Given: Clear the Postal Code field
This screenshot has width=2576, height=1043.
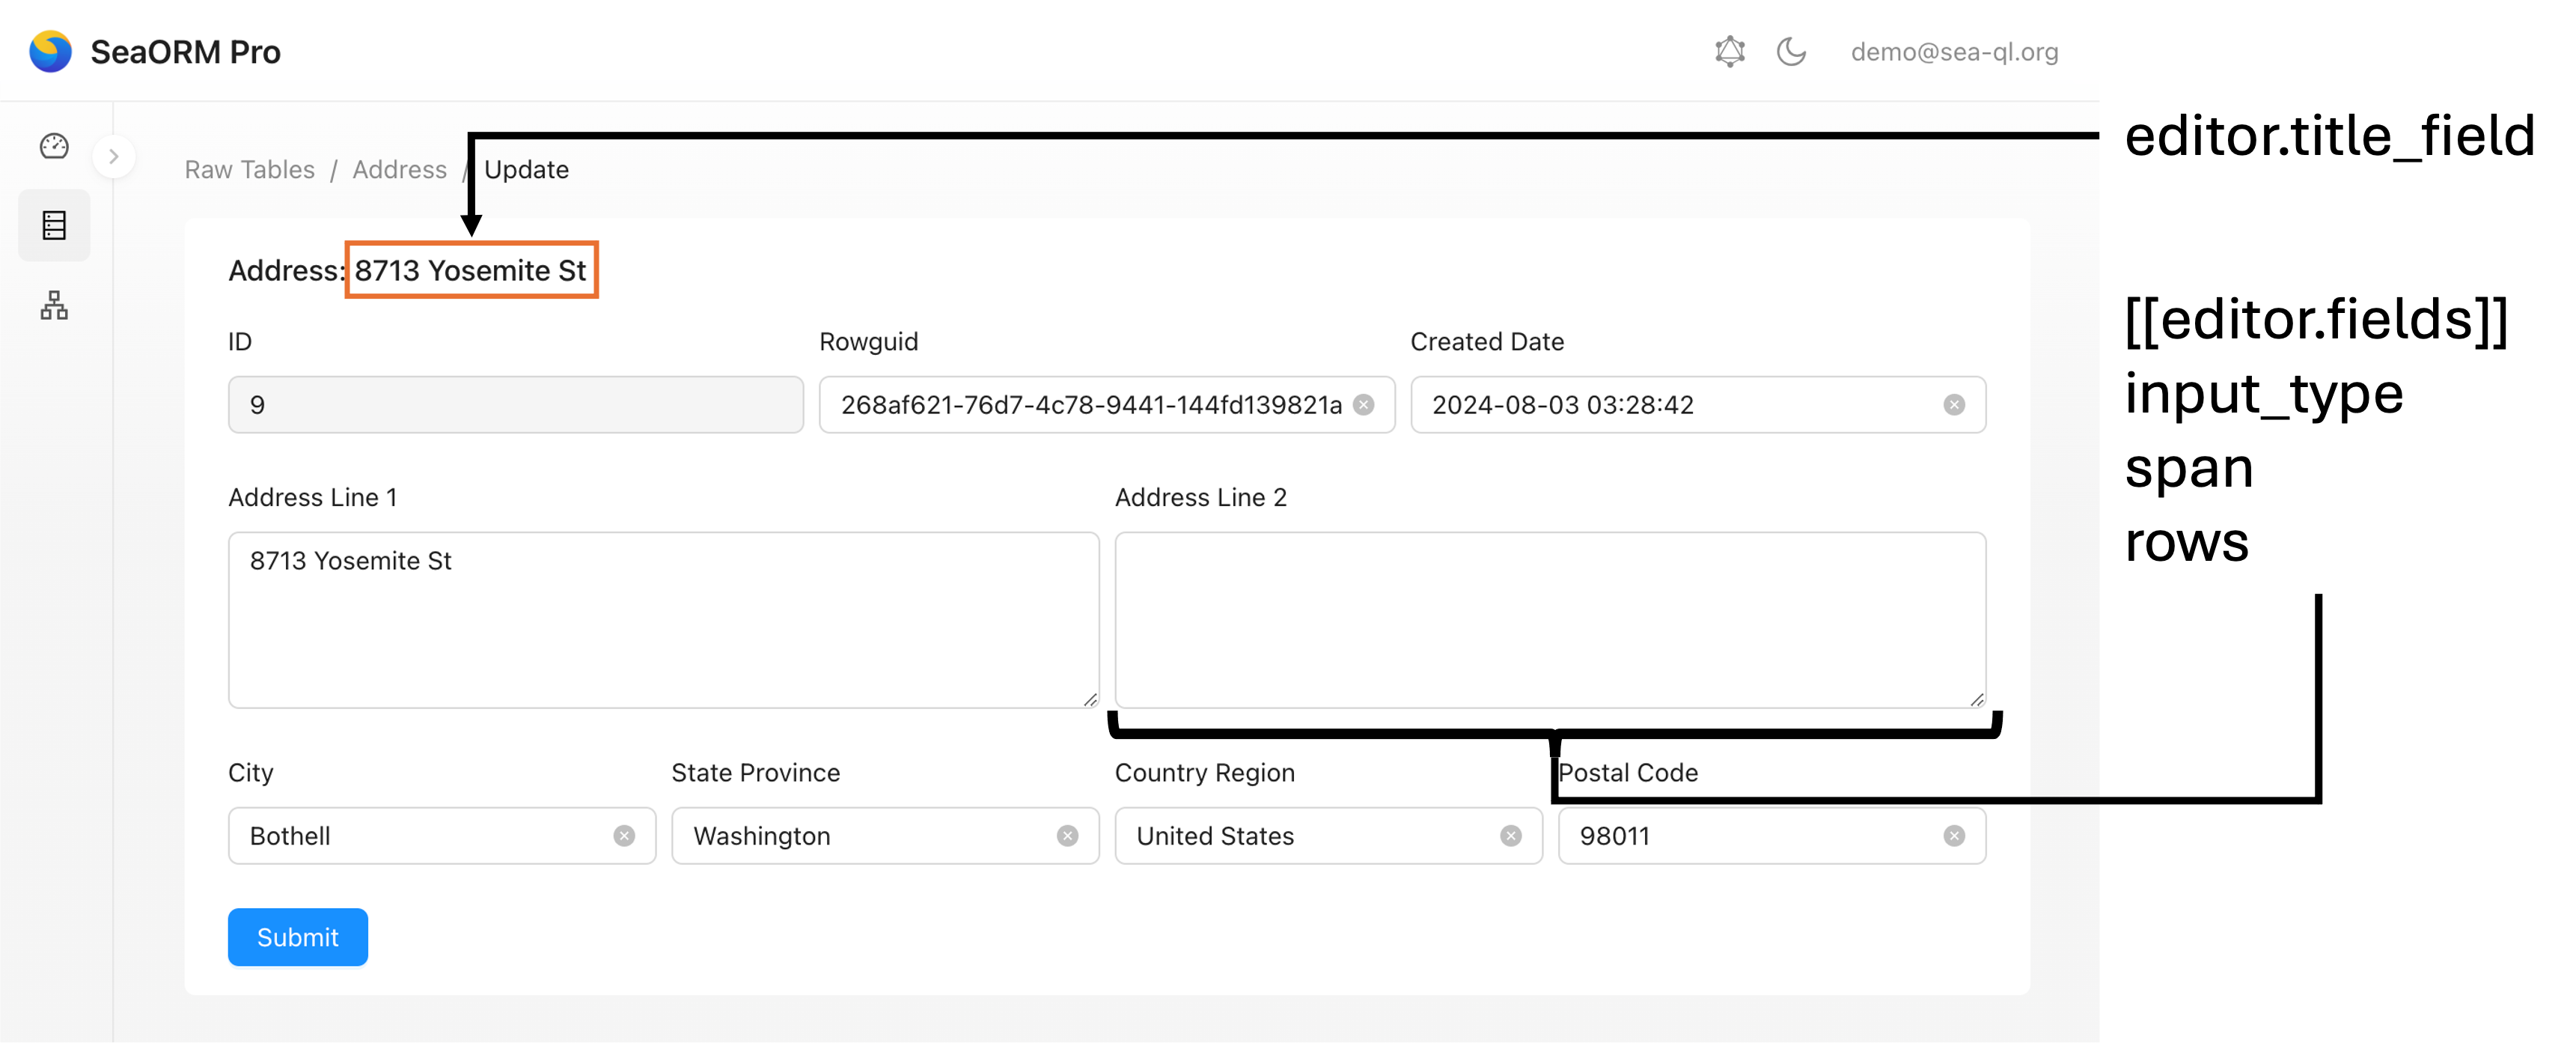Looking at the screenshot, I should (1953, 836).
